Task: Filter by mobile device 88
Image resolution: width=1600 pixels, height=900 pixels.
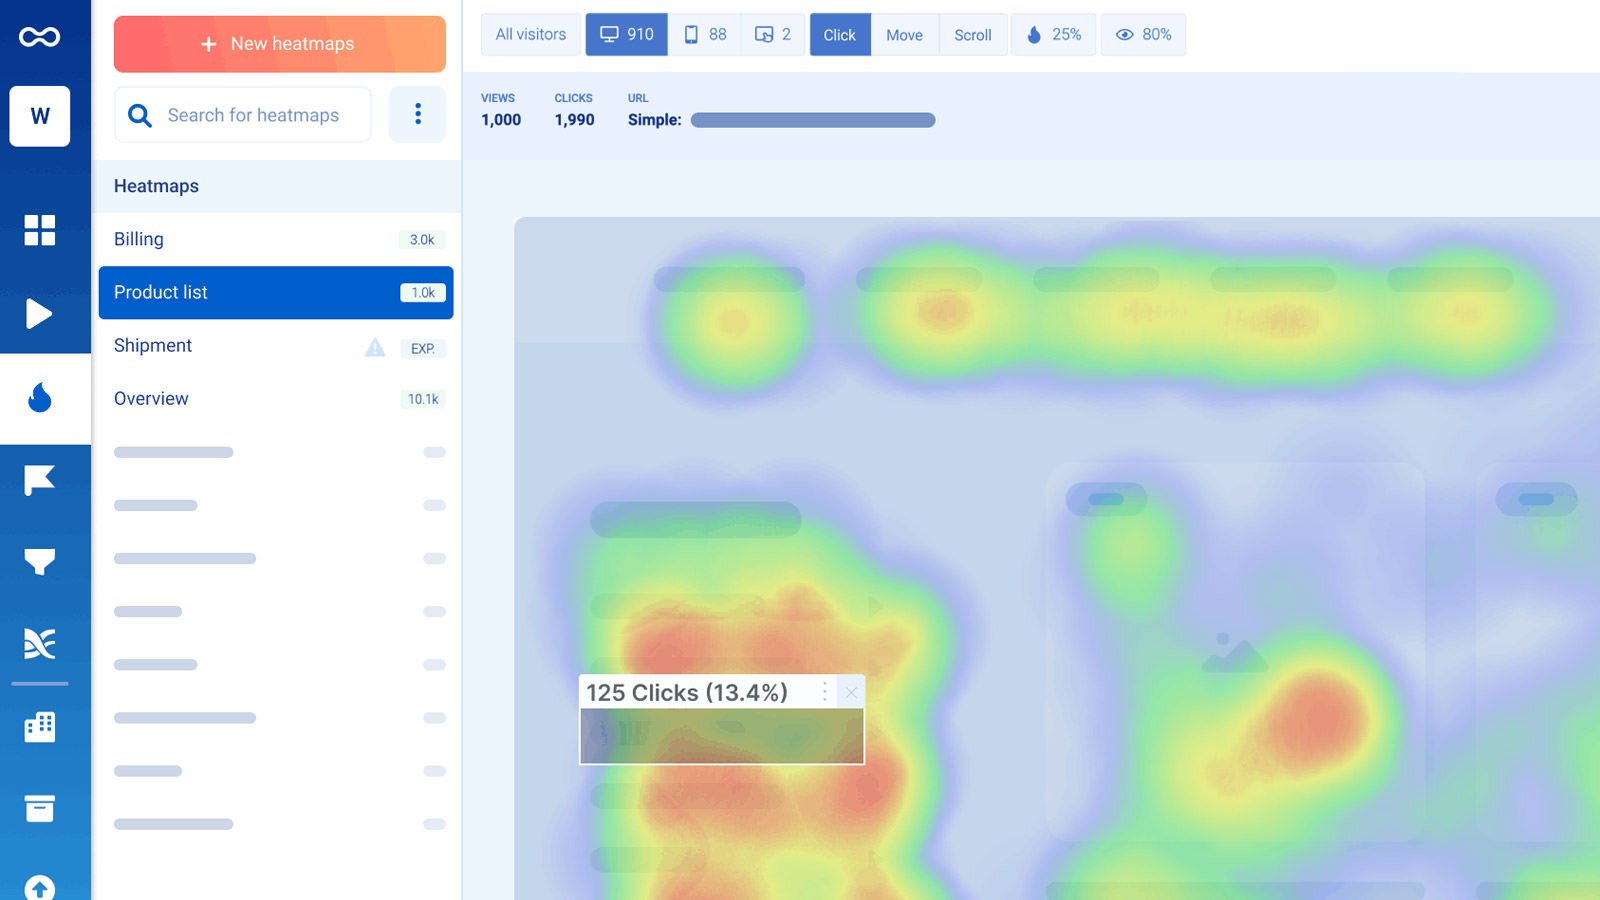Action: pos(705,34)
